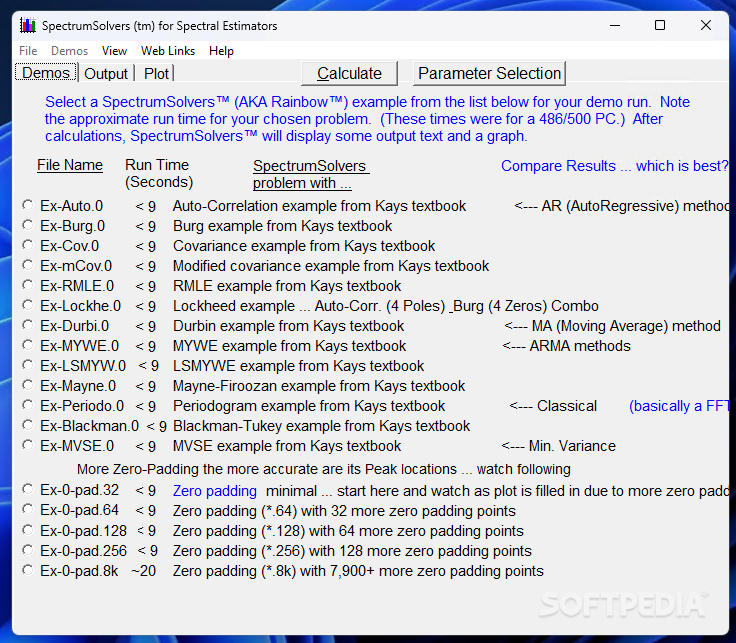The image size is (736, 643).
Task: Maximize the SpectrumSolvers window
Action: 660,25
